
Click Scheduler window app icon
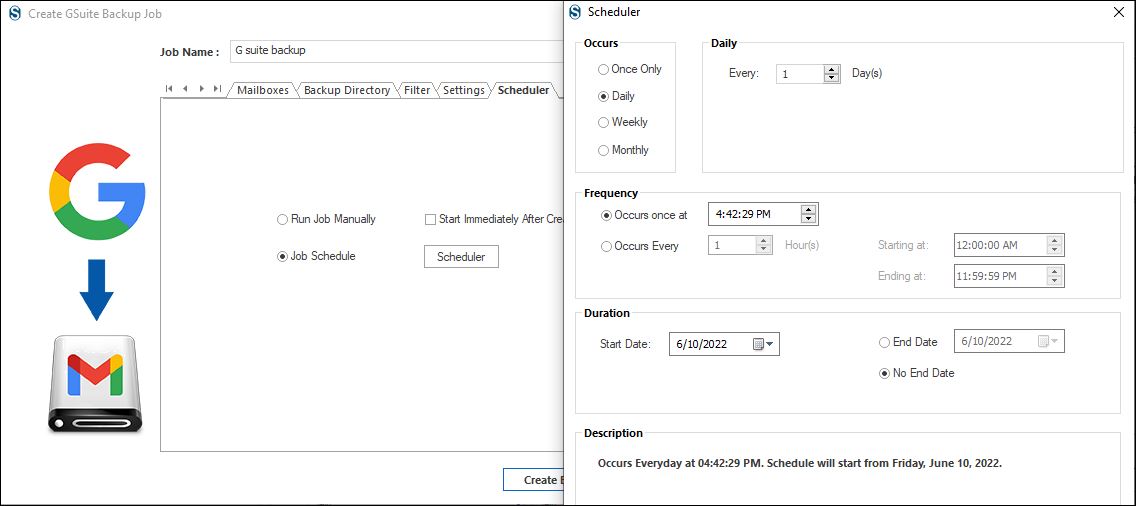tap(575, 12)
